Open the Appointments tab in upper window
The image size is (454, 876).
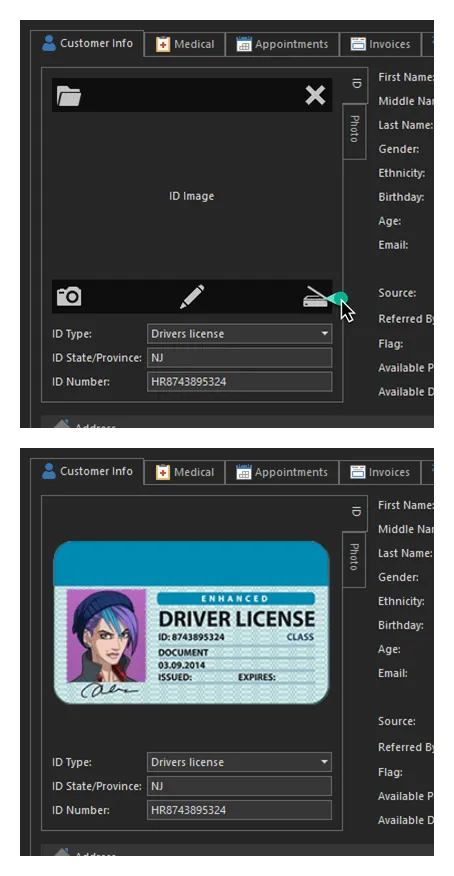click(x=282, y=44)
